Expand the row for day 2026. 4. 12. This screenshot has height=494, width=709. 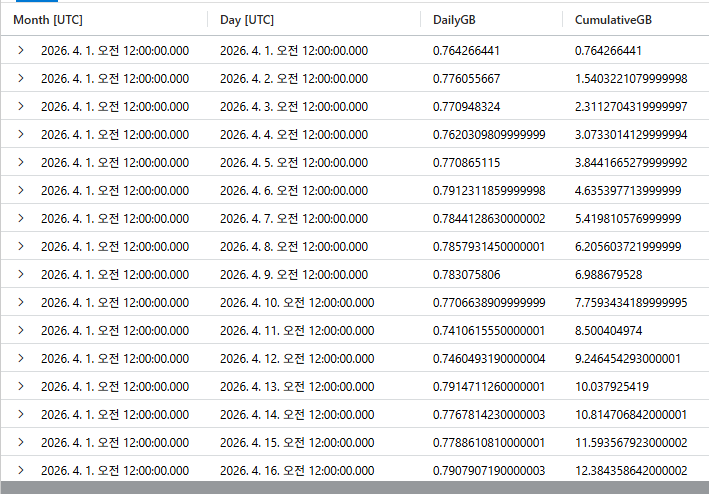click(21, 358)
